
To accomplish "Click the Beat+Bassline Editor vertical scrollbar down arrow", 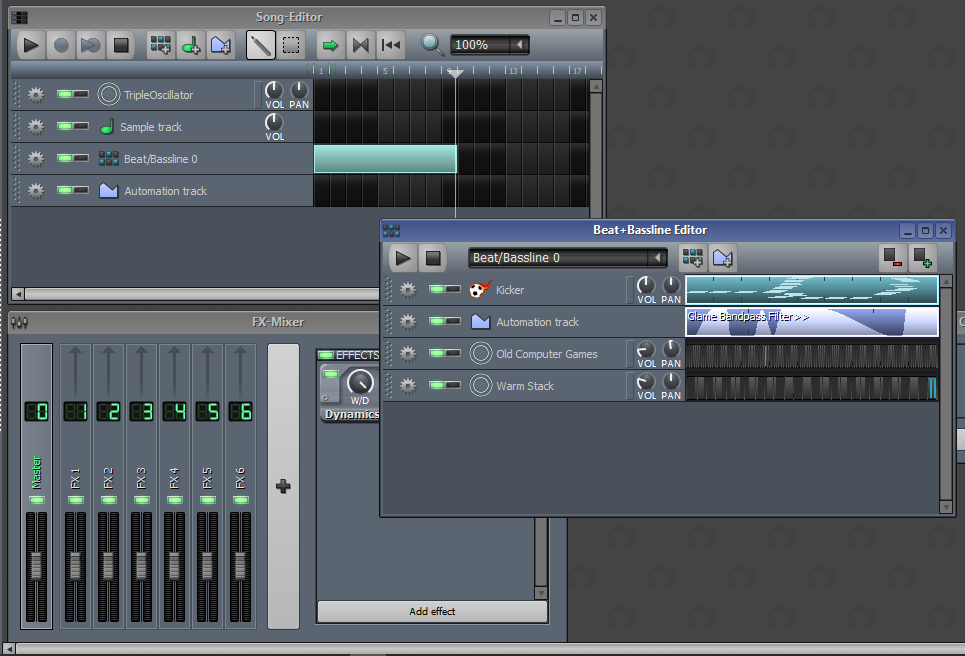I will (946, 507).
